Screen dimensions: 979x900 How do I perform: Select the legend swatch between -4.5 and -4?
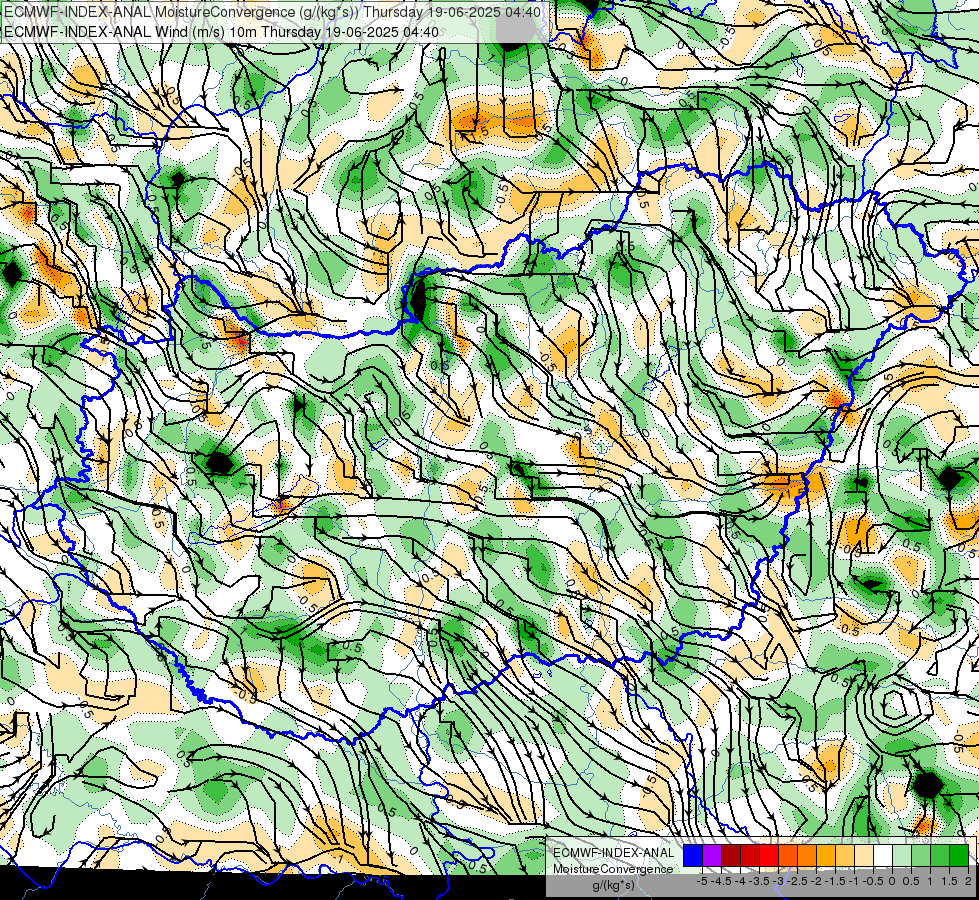731,855
